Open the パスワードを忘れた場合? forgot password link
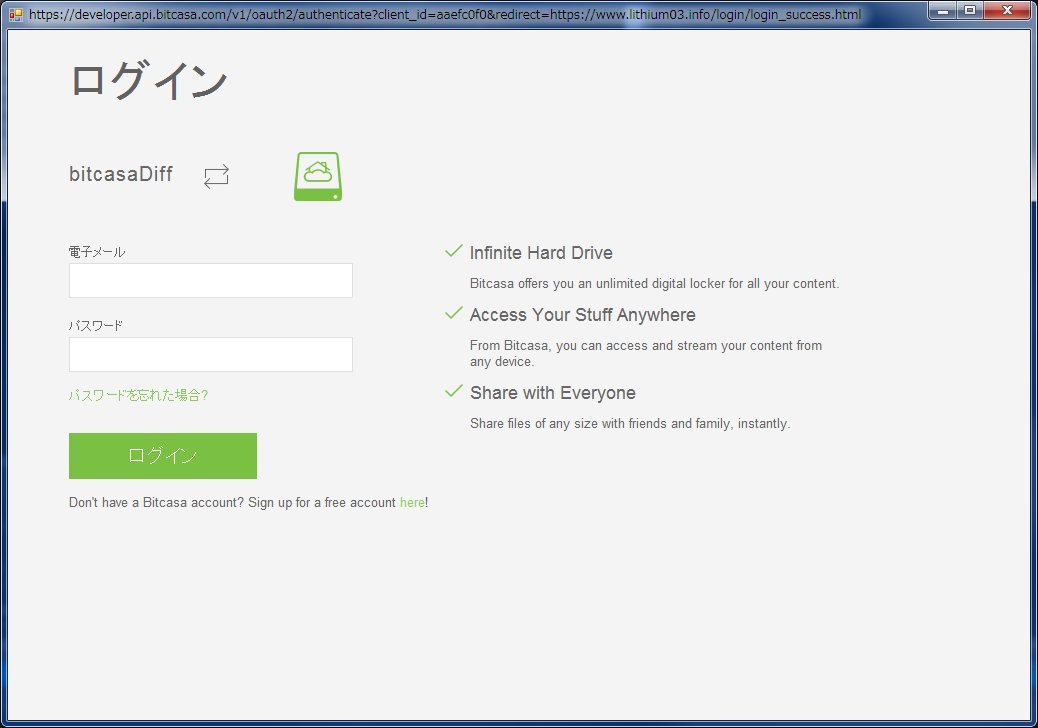 [x=138, y=395]
